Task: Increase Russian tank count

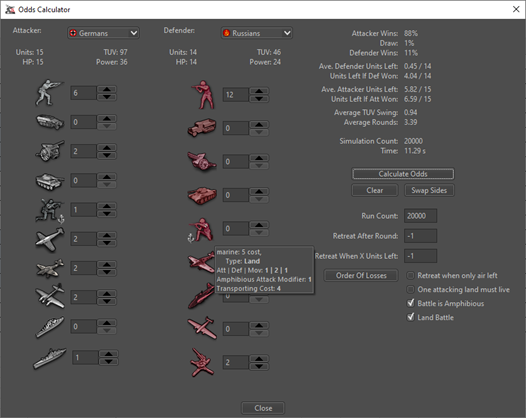Action: (259, 191)
